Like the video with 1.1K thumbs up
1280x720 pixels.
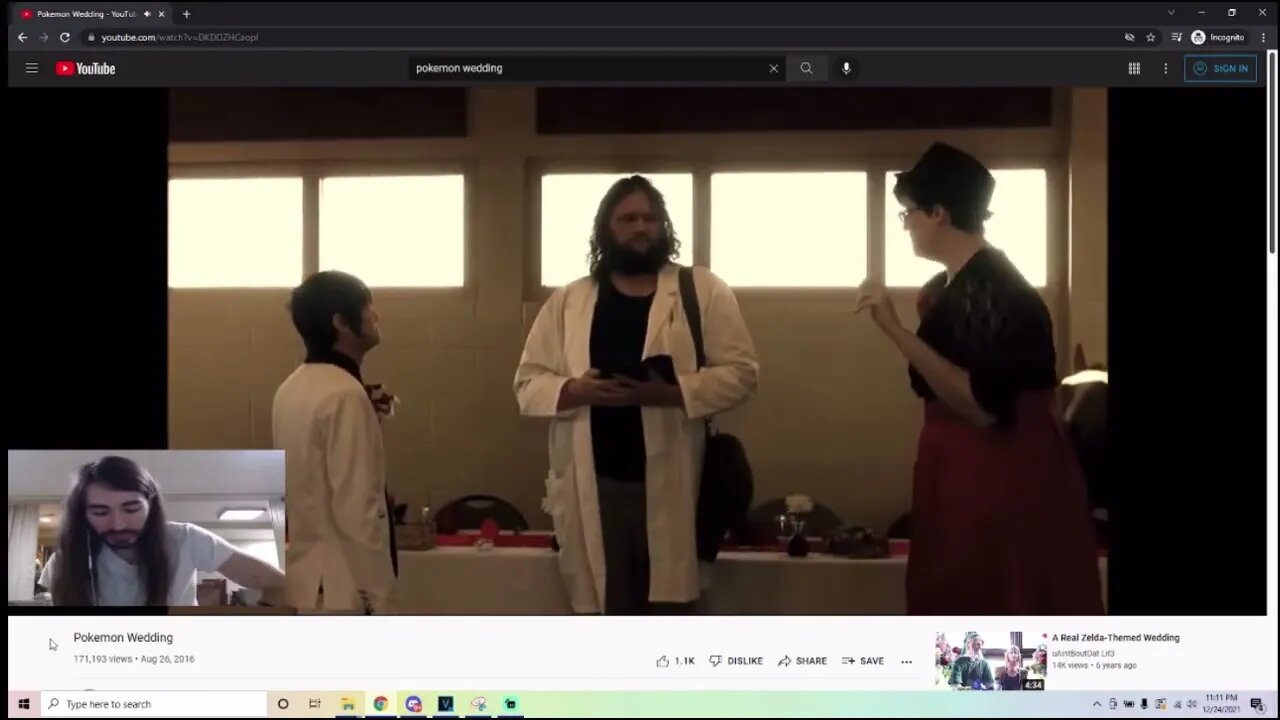[x=675, y=661]
